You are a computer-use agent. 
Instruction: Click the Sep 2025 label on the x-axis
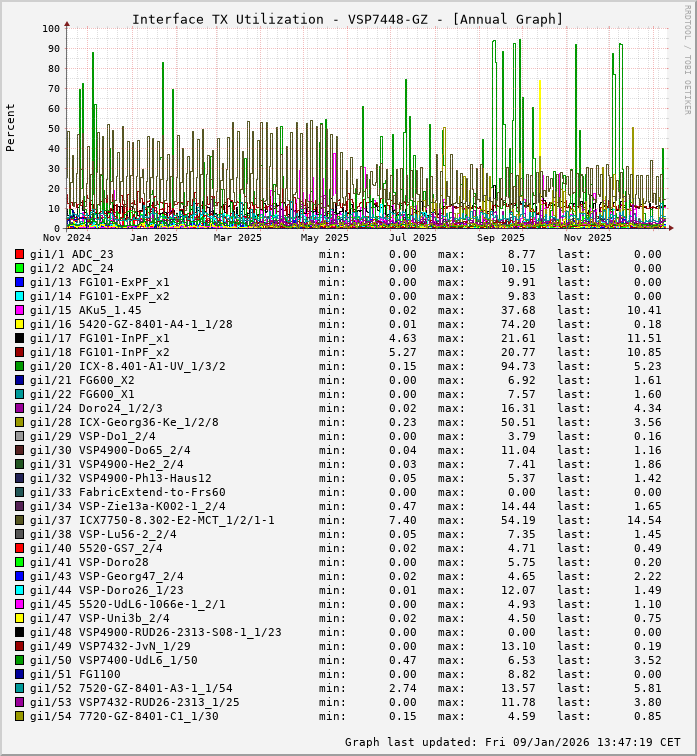[x=500, y=238]
